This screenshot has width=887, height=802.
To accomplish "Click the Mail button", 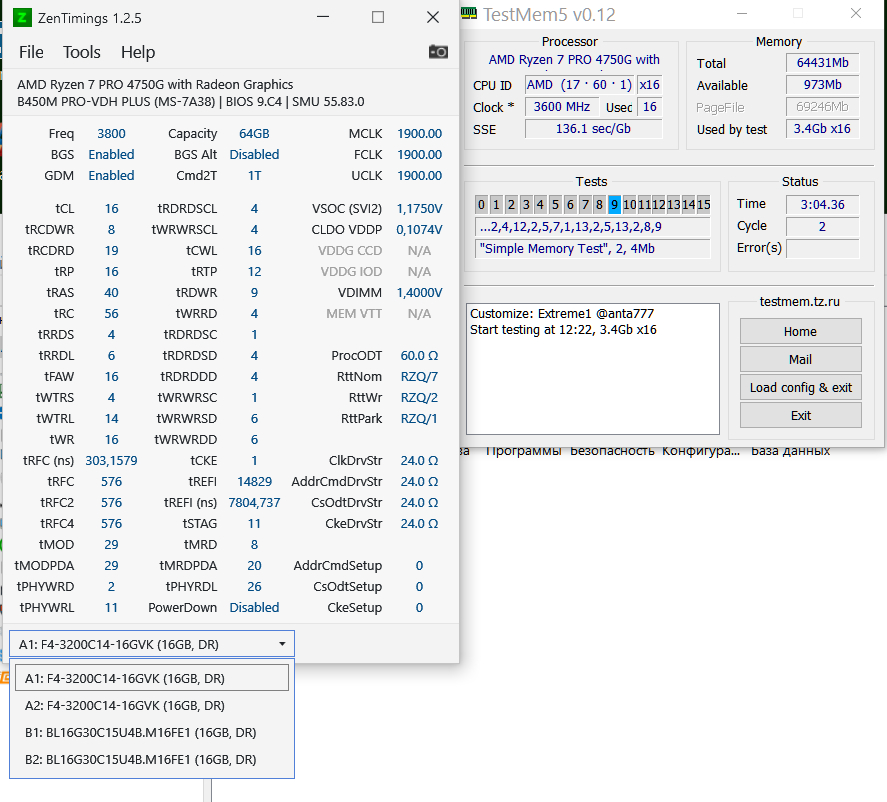I will point(800,359).
